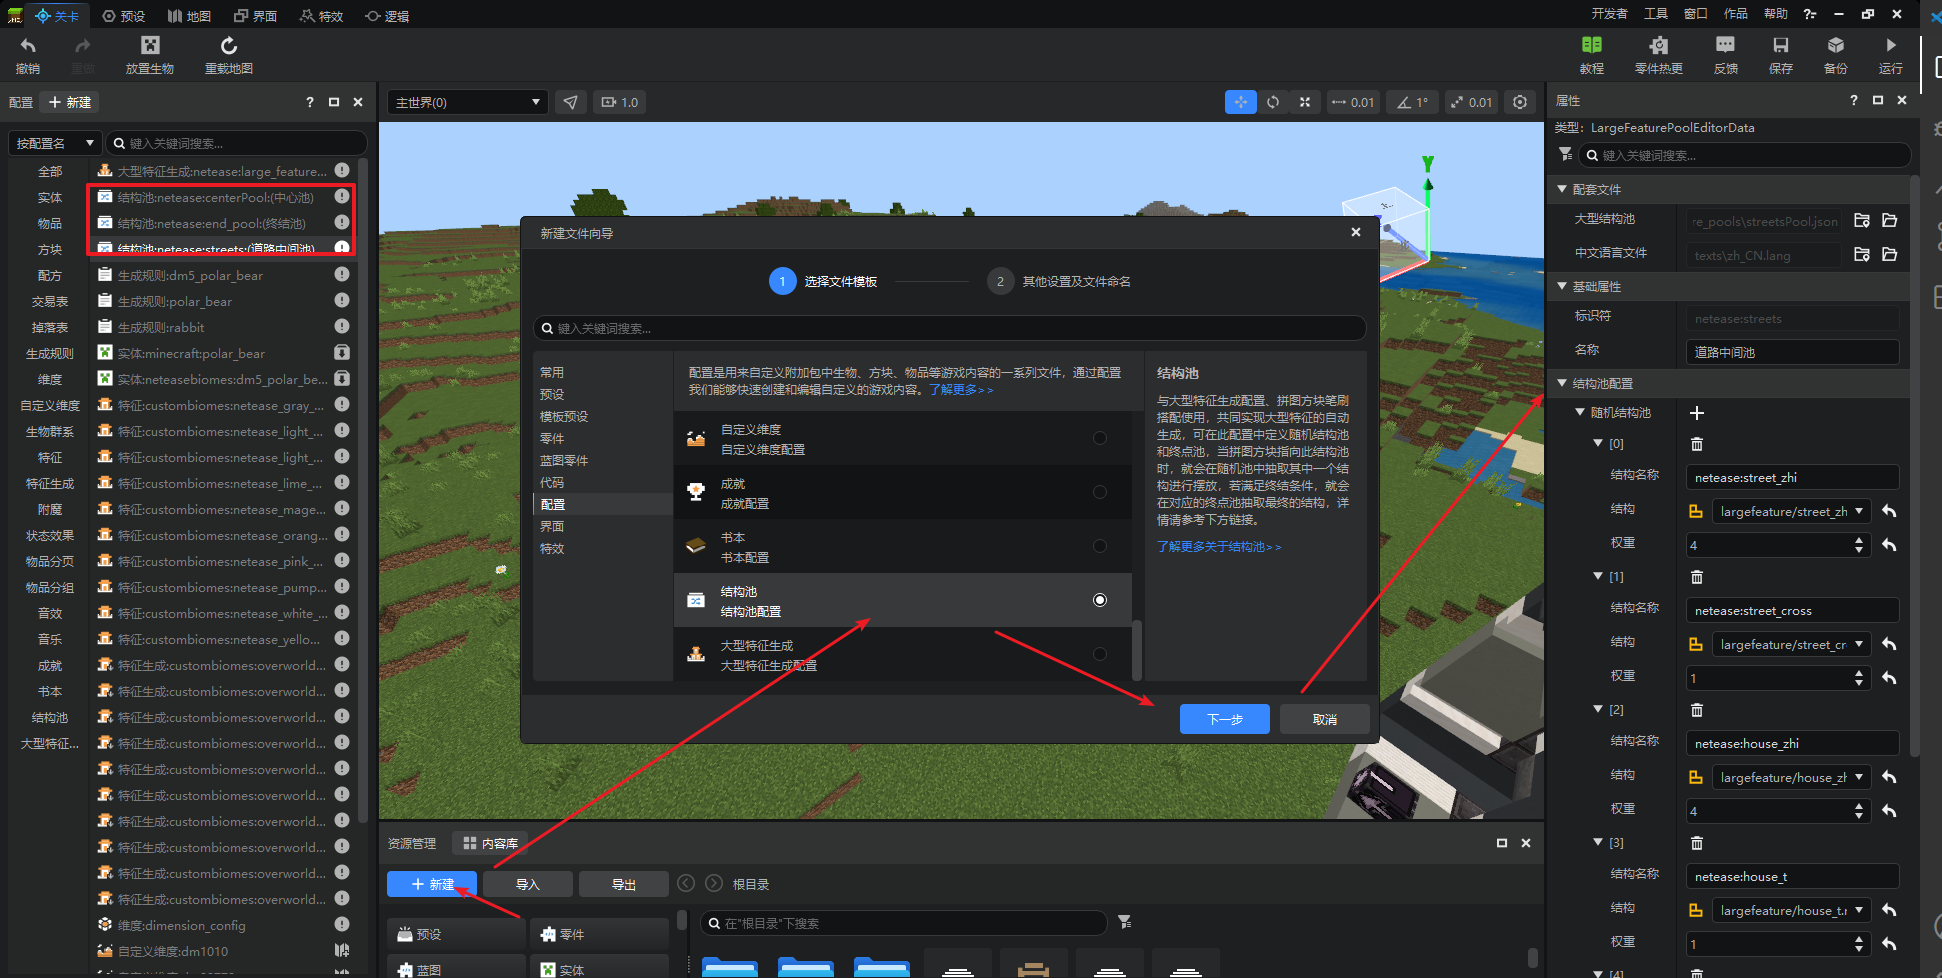Screen dimensions: 1942x978
Task: Open the 了解更多关于结构池 link
Action: [x=1219, y=547]
